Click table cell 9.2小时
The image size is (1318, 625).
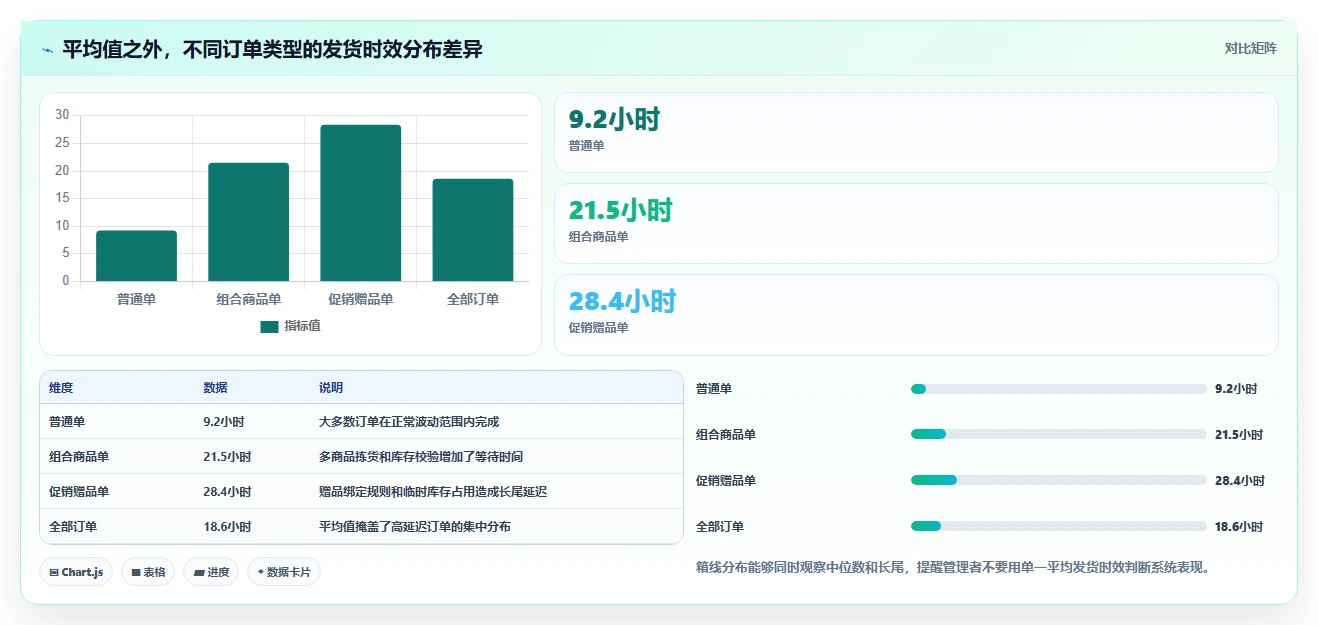[224, 422]
